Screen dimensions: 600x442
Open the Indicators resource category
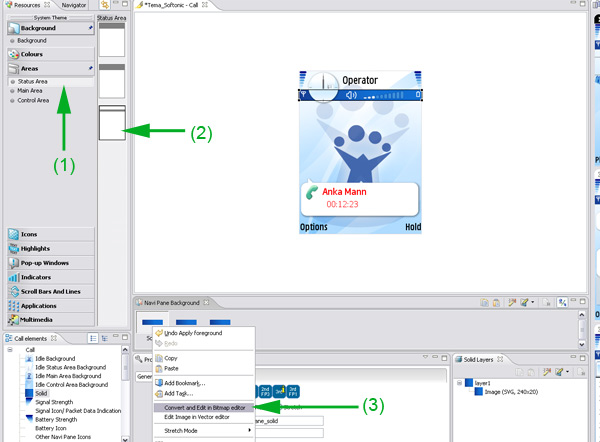click(x=41, y=277)
